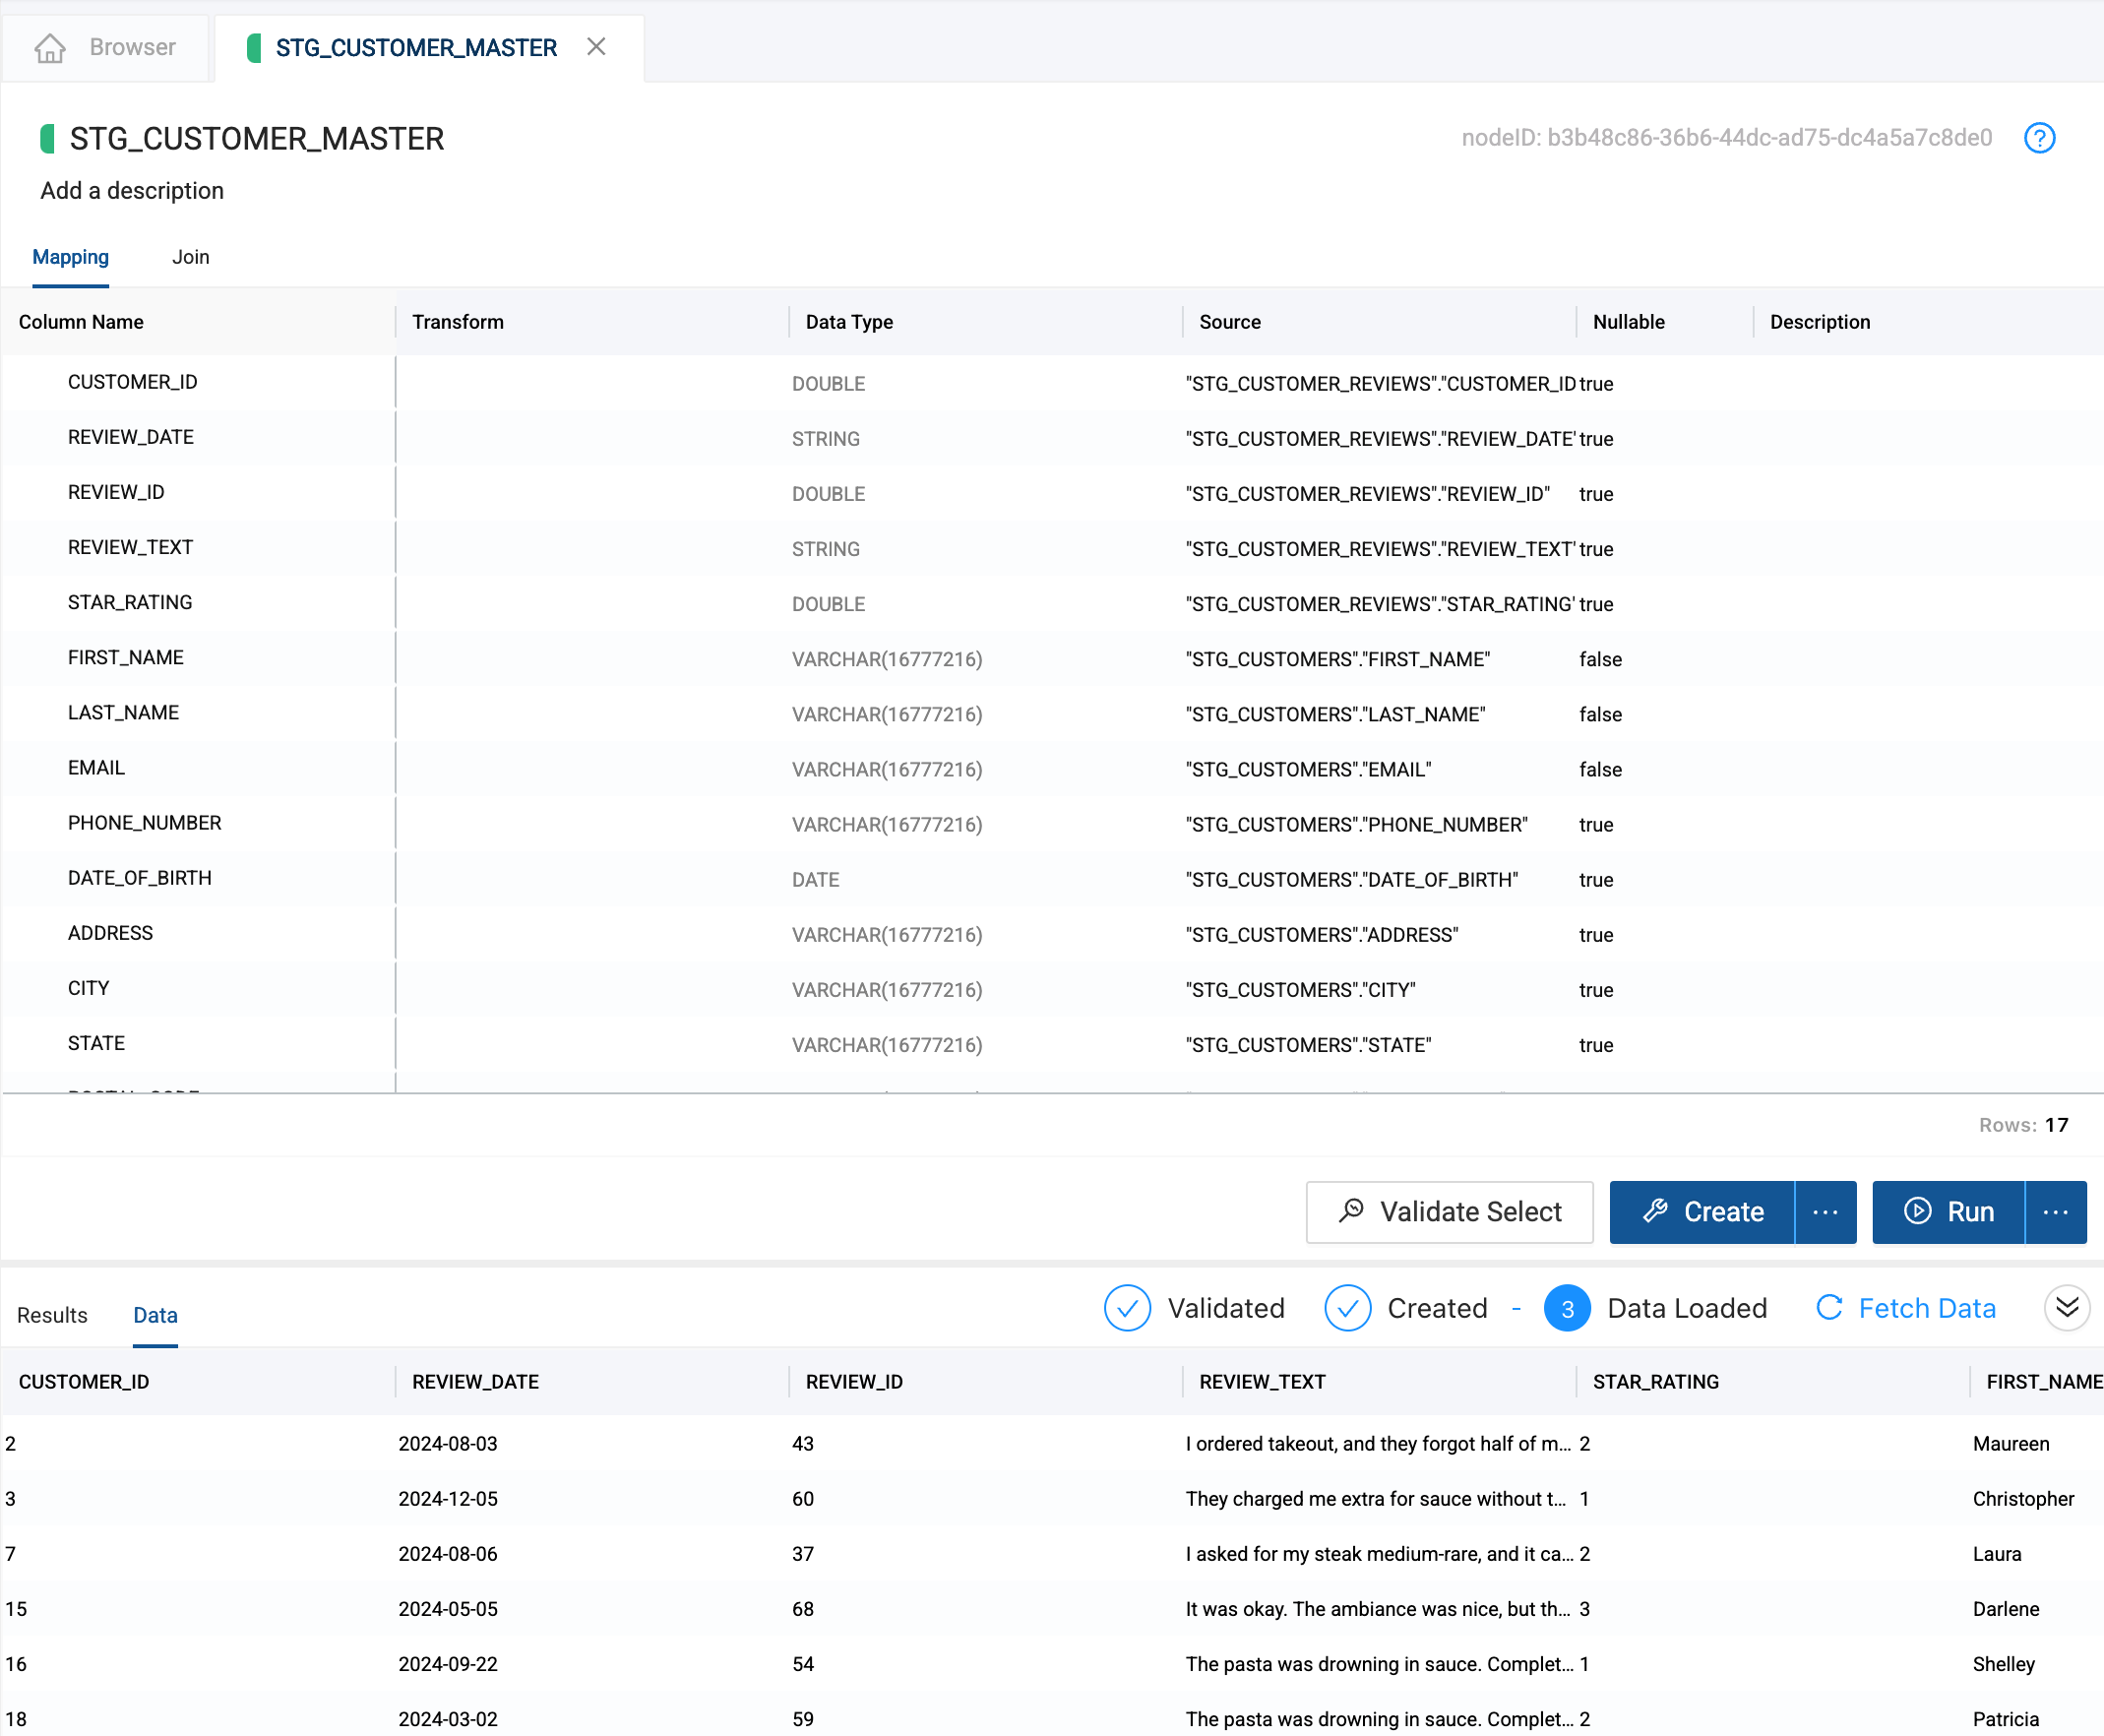
Task: Click the Created checkmark status icon
Action: tap(1347, 1308)
